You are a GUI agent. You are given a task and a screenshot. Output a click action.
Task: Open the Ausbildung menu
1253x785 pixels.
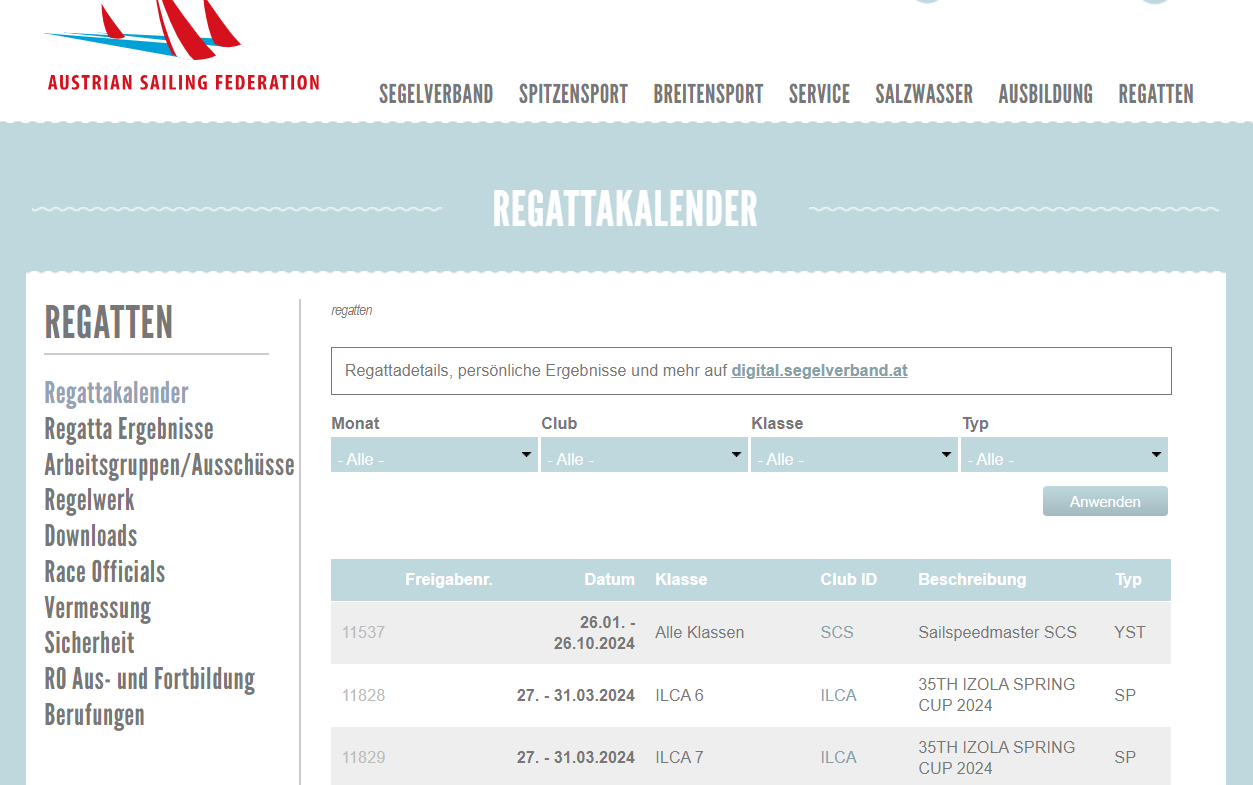(1045, 94)
